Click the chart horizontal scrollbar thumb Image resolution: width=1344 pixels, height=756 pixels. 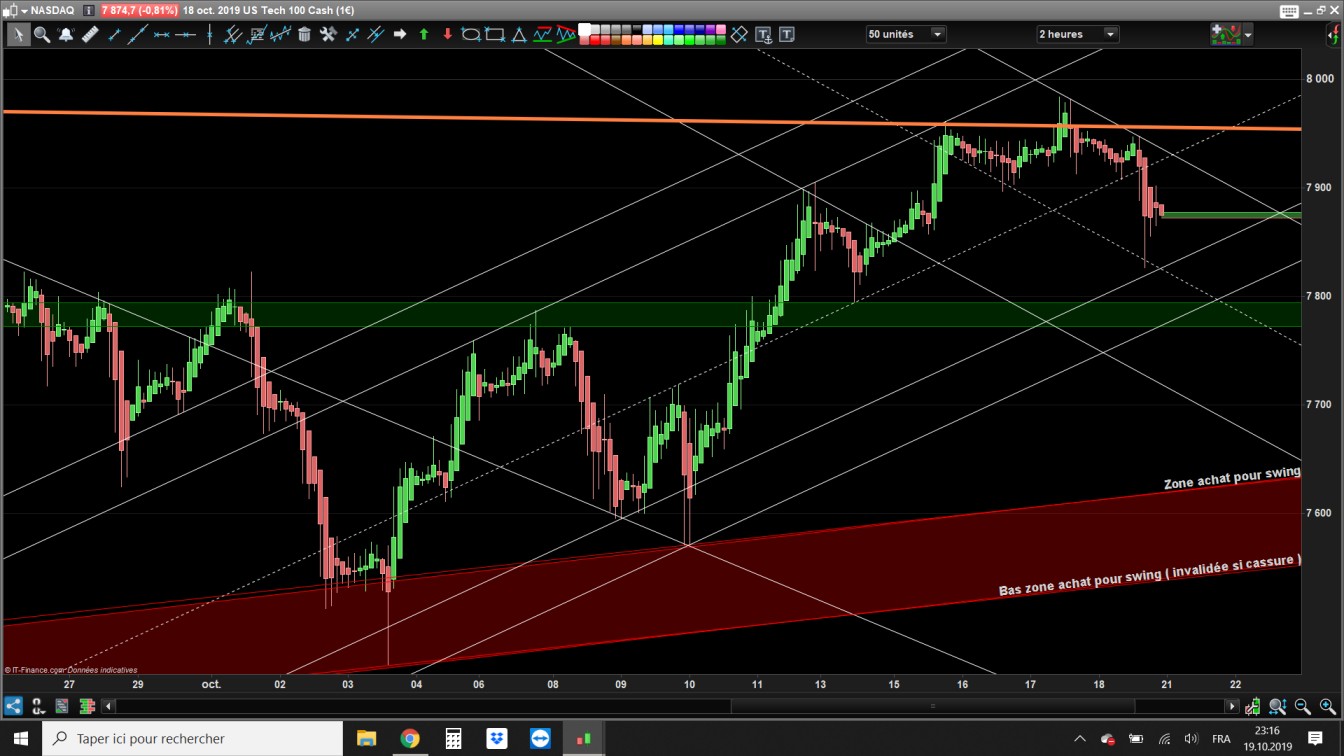pyautogui.click(x=932, y=706)
